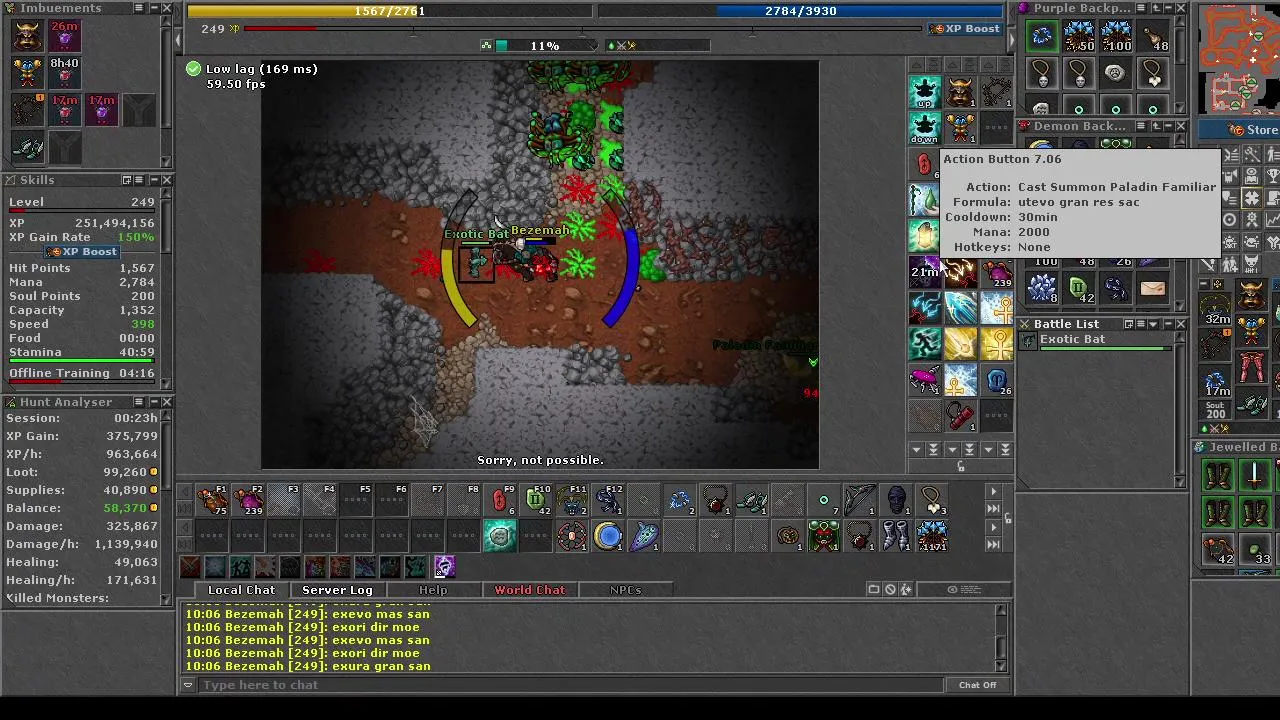Click the chat input field
The width and height of the screenshot is (1280, 720).
pos(571,685)
